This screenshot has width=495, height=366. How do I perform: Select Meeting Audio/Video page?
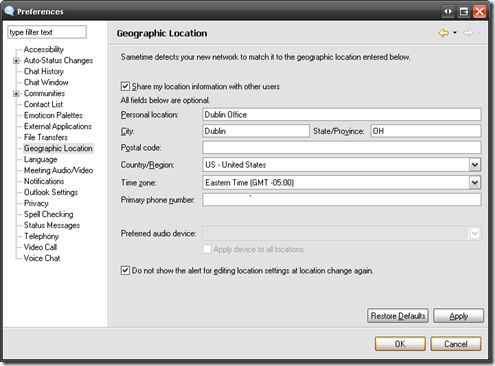[x=58, y=170]
